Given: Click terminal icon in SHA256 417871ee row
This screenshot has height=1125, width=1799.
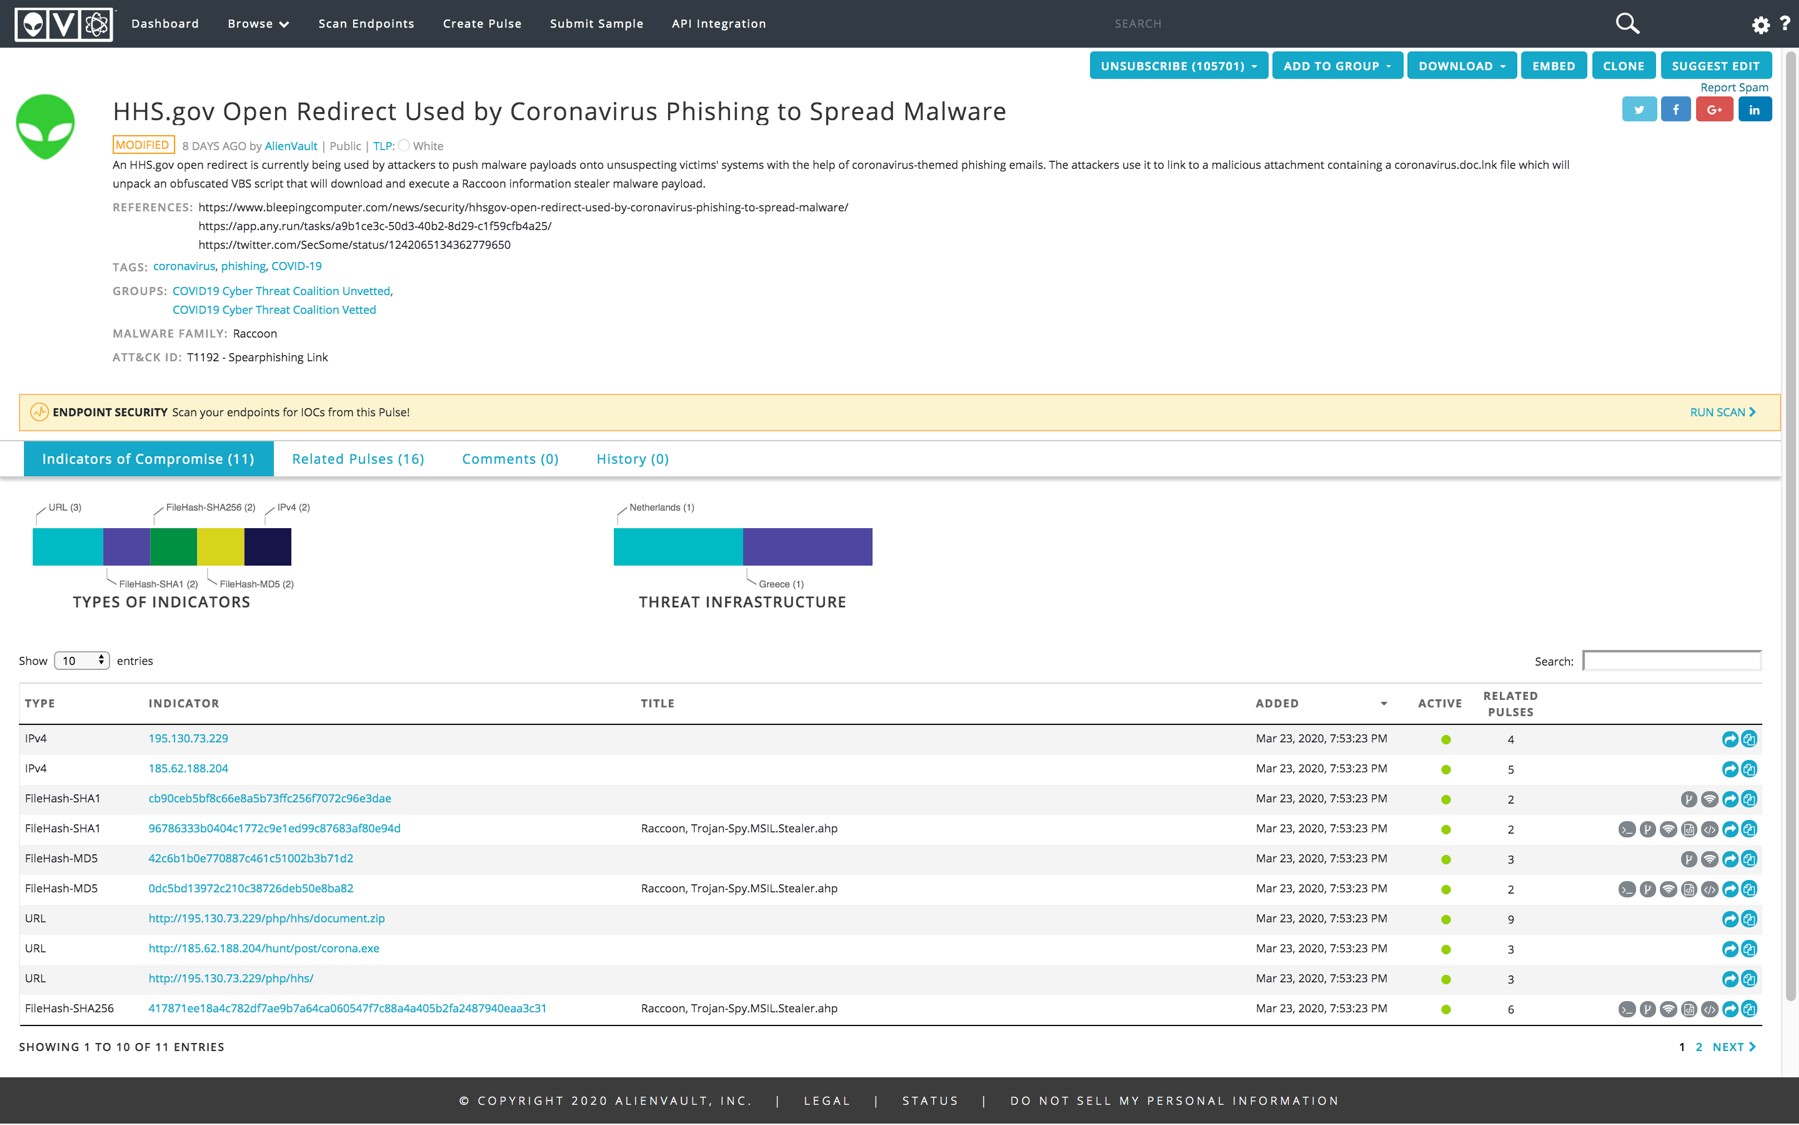Looking at the screenshot, I should pos(1627,1009).
